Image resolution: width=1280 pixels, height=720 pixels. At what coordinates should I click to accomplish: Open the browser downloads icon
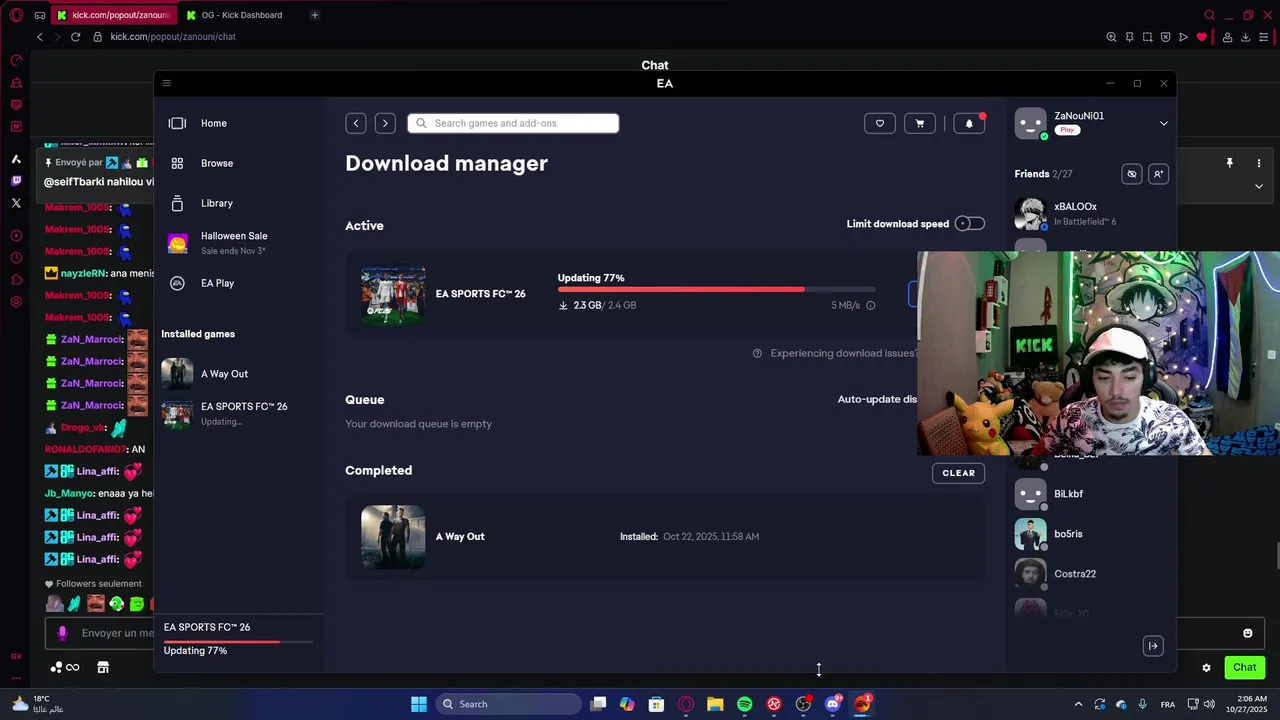pyautogui.click(x=1245, y=37)
